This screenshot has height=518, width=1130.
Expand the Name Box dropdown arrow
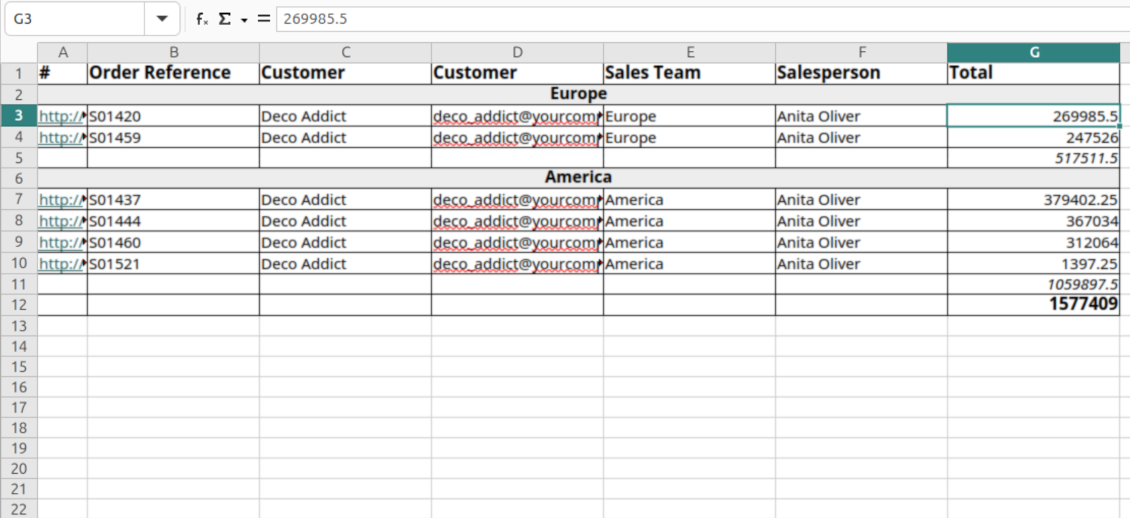pos(161,19)
